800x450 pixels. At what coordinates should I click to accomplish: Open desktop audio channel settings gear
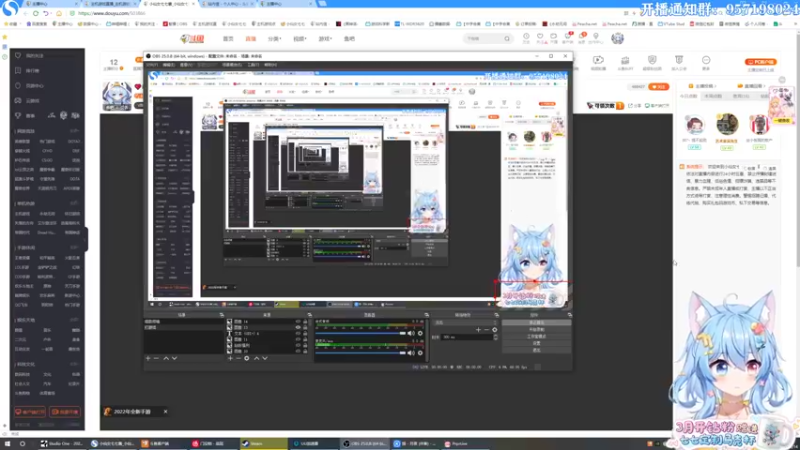tap(420, 334)
